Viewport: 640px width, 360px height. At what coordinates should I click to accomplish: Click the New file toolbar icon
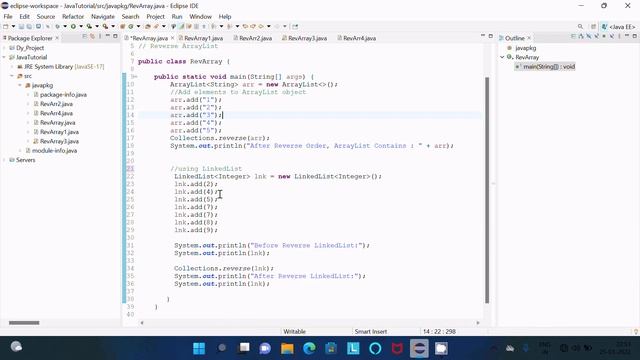6,27
